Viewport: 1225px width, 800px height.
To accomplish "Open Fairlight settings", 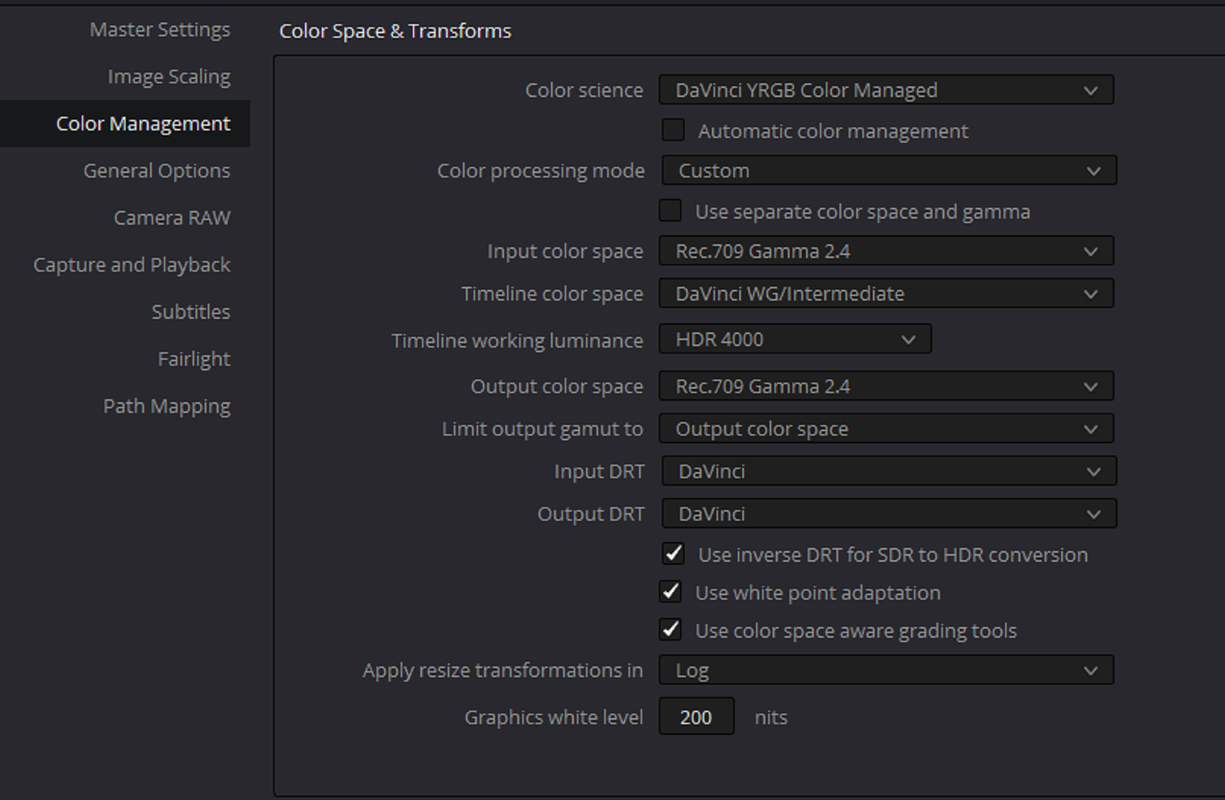I will point(194,359).
